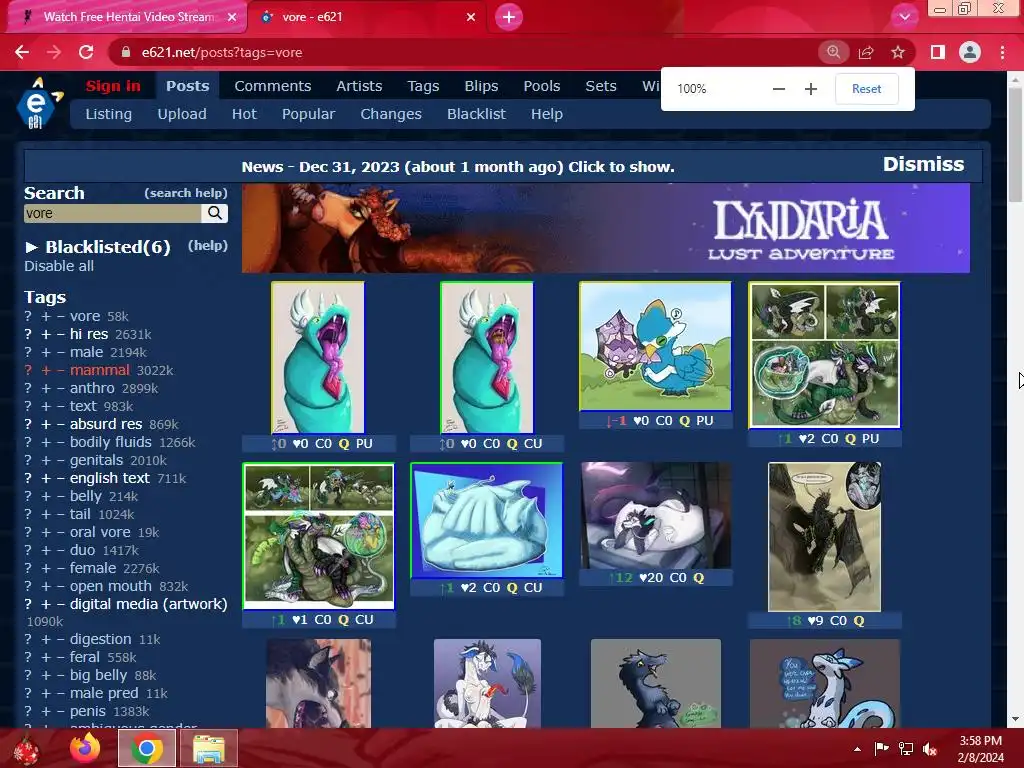This screenshot has width=1024, height=768.
Task: Open the network tray icon
Action: 906,748
